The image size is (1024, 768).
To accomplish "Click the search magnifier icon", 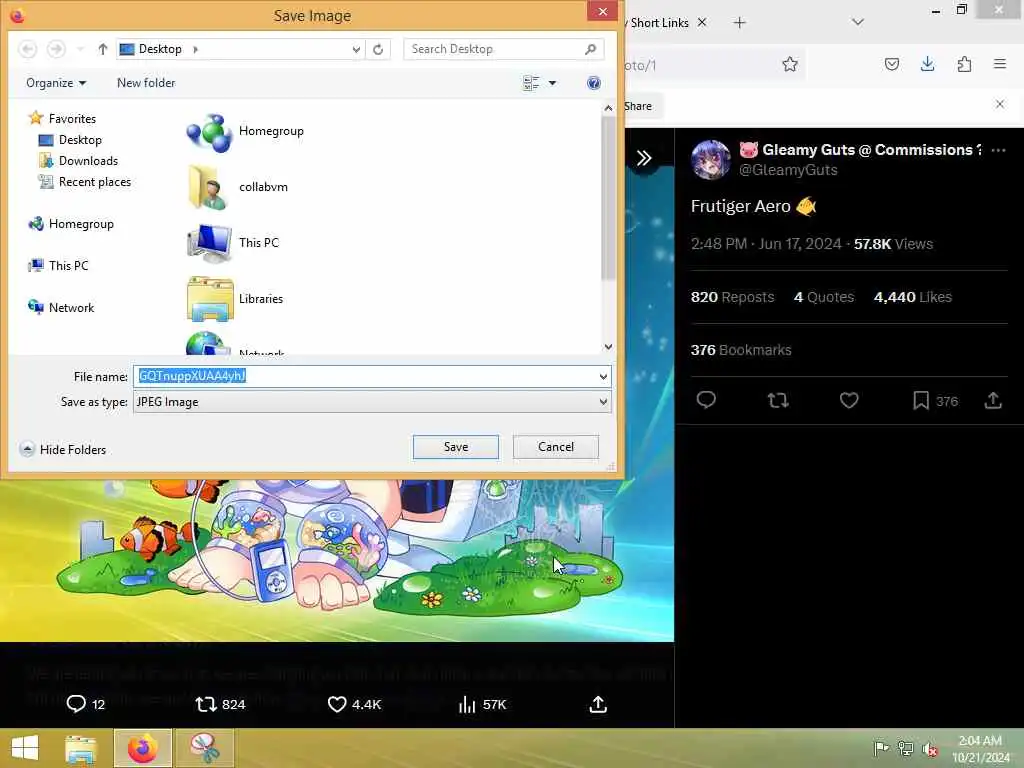I will coord(590,49).
